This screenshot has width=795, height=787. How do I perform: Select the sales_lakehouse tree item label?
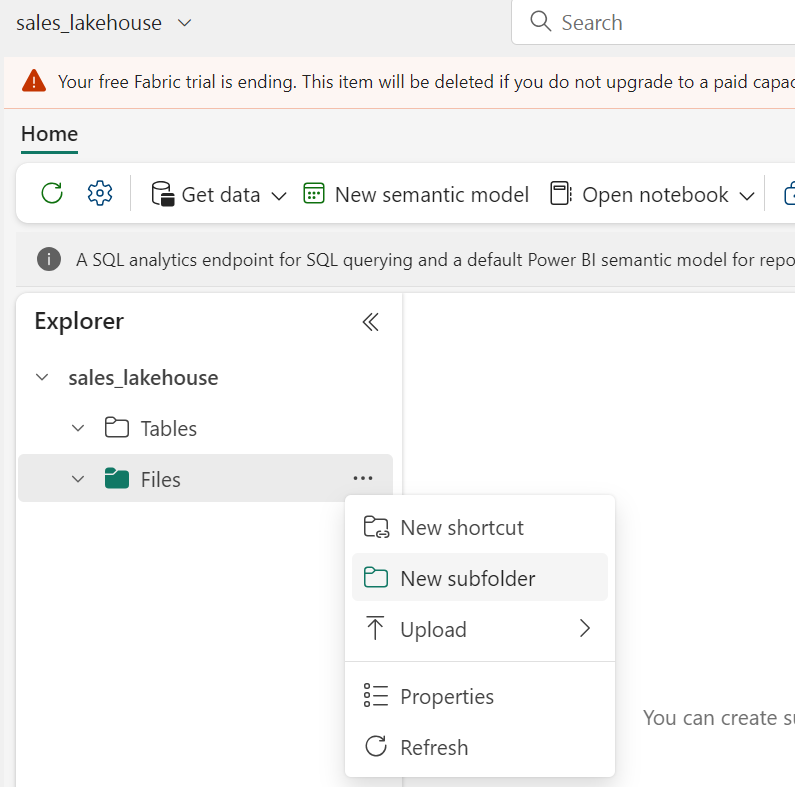pos(143,378)
